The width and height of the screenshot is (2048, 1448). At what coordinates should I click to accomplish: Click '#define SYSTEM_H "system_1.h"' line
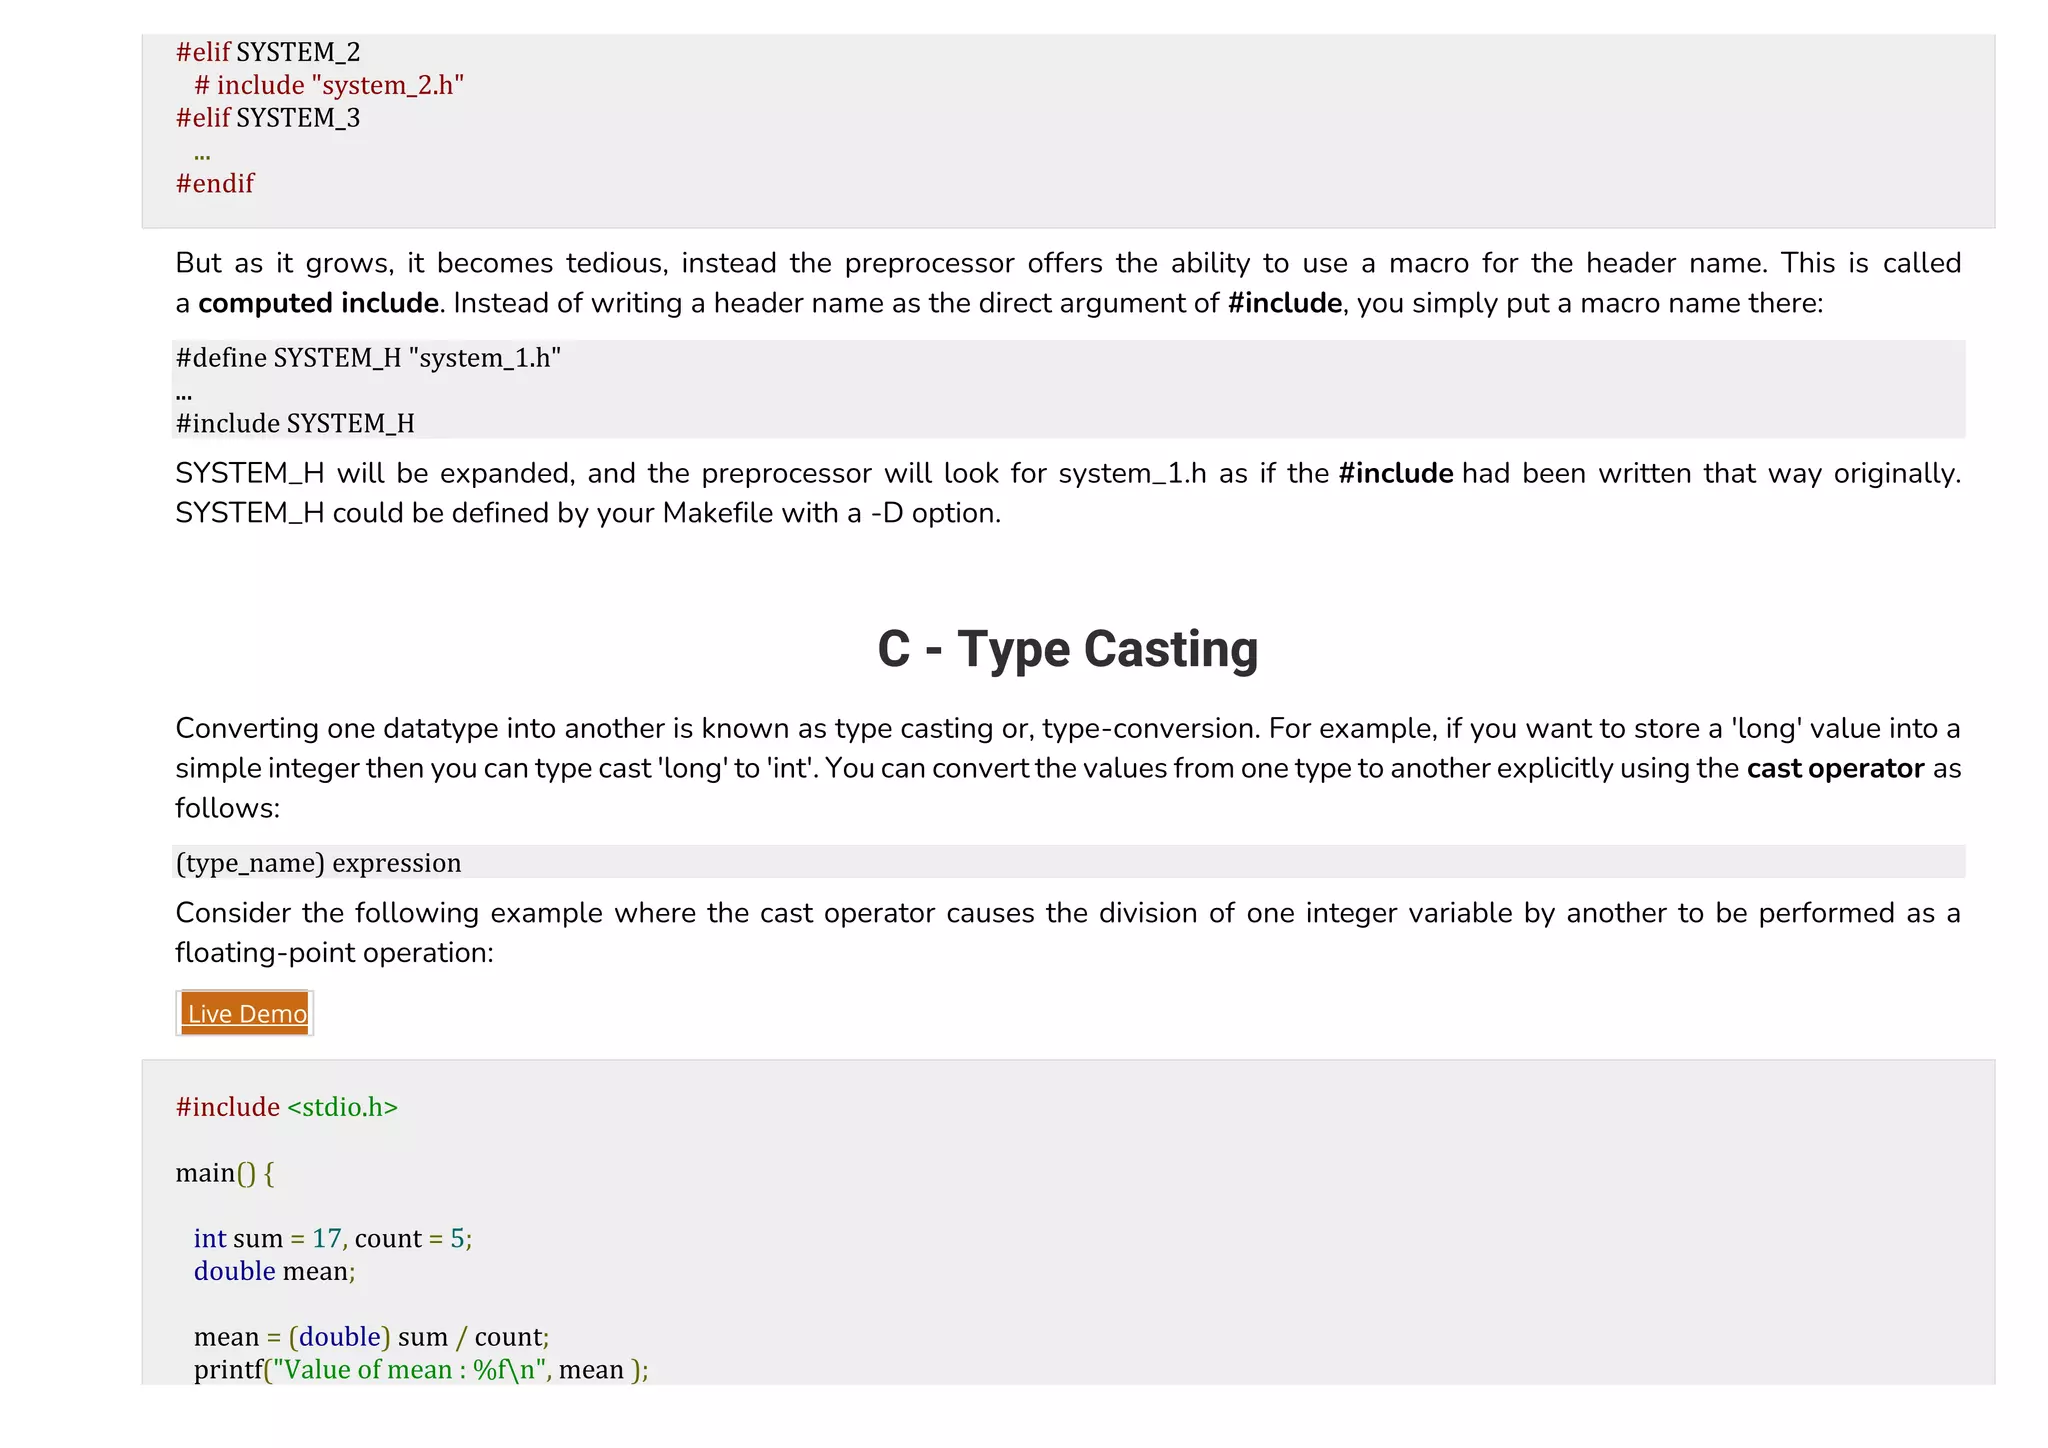pyautogui.click(x=368, y=358)
